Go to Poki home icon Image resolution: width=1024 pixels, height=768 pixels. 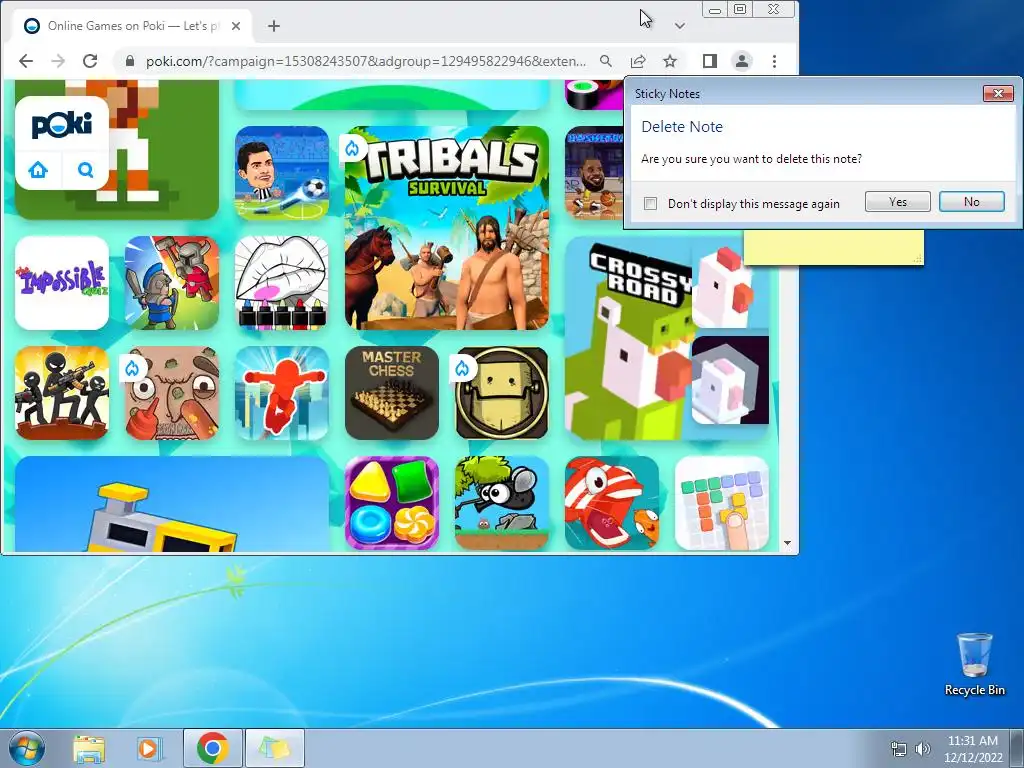click(x=39, y=170)
